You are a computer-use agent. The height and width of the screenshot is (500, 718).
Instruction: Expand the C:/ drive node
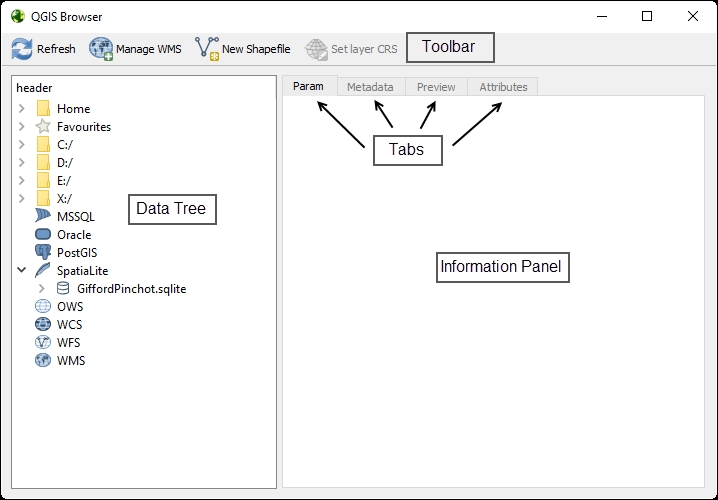[x=22, y=145]
